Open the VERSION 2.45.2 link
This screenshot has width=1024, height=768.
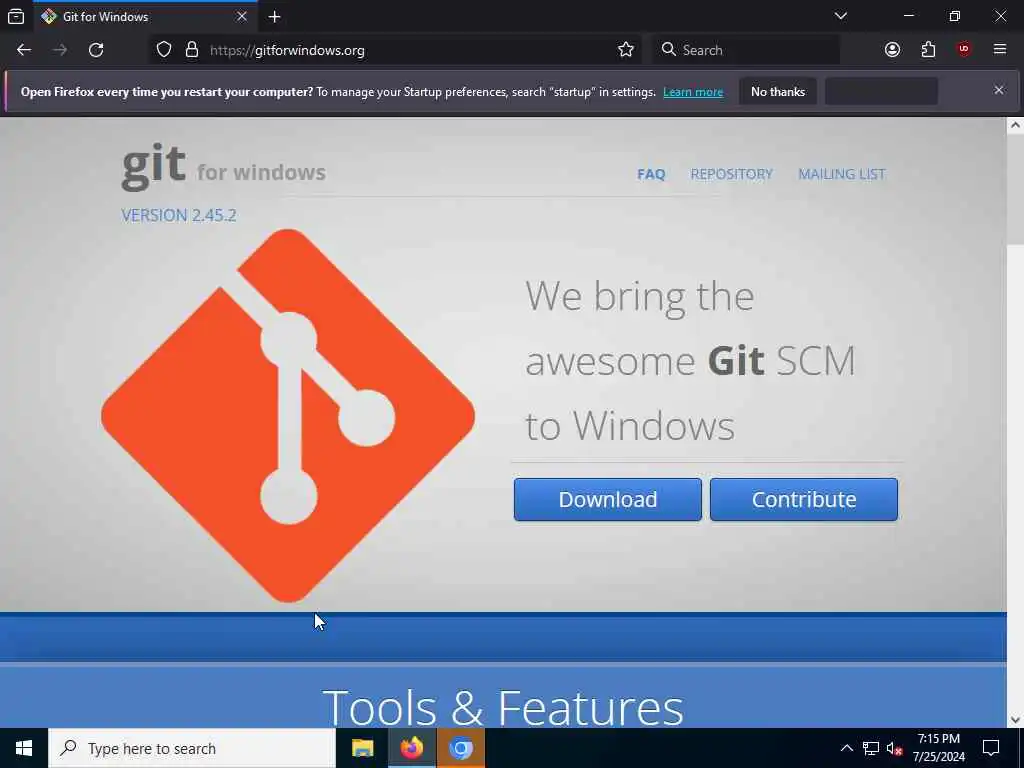[178, 216]
